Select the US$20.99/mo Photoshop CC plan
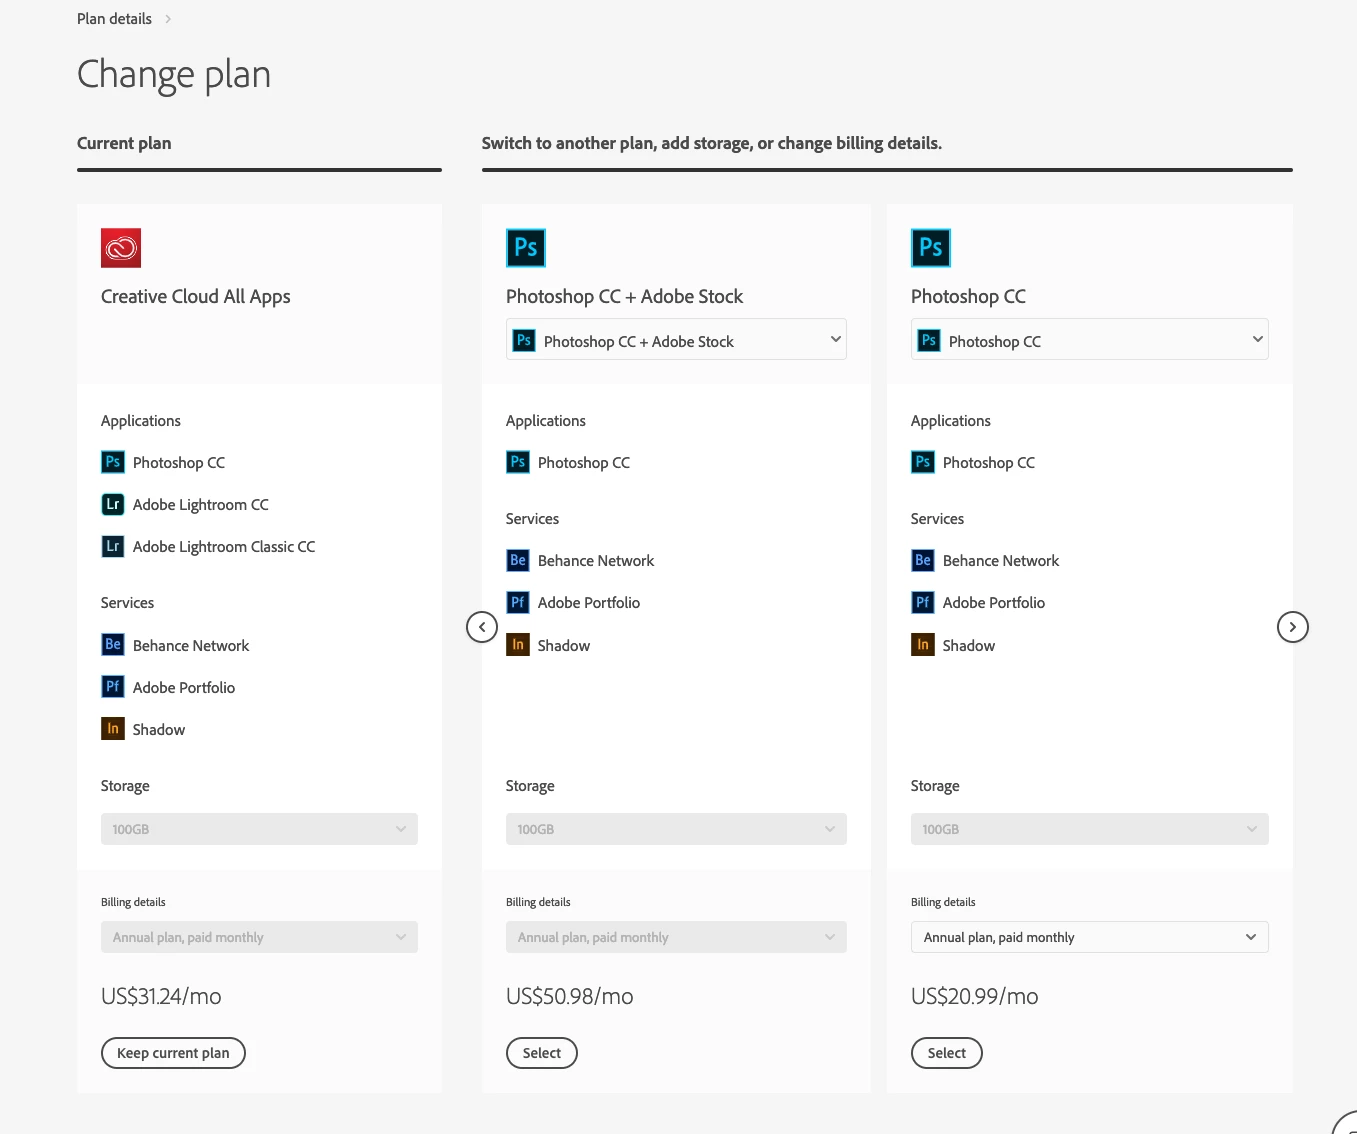Viewport: 1357px width, 1134px height. pyautogui.click(x=947, y=1053)
